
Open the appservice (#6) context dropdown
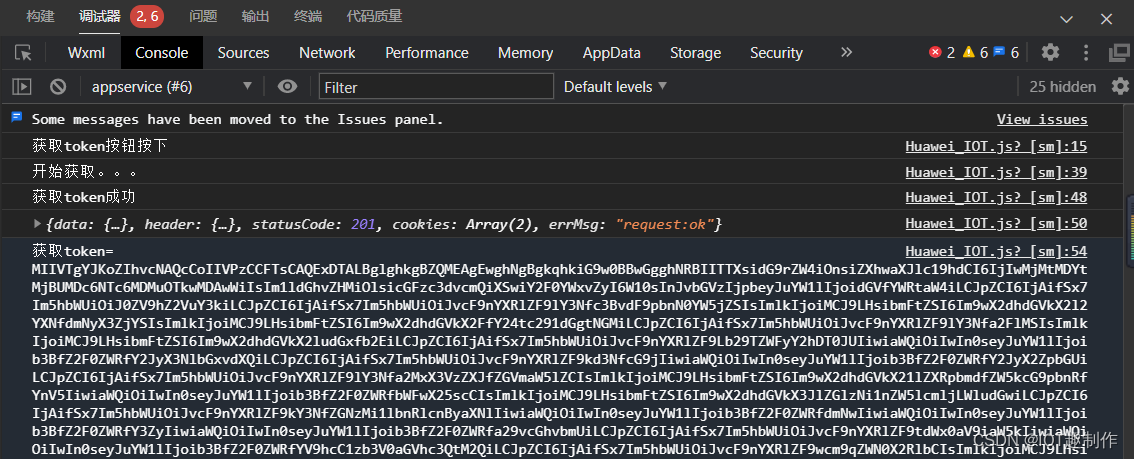point(171,87)
